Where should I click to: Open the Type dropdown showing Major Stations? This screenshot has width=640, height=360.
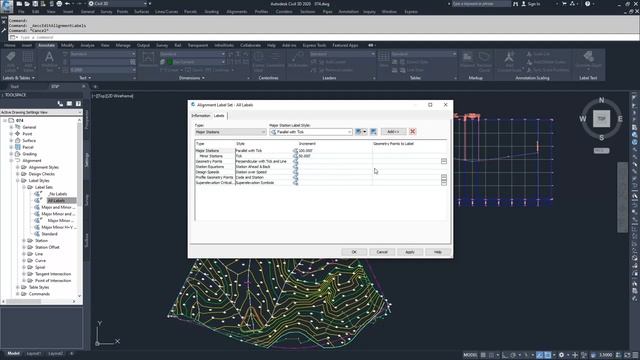[230, 132]
